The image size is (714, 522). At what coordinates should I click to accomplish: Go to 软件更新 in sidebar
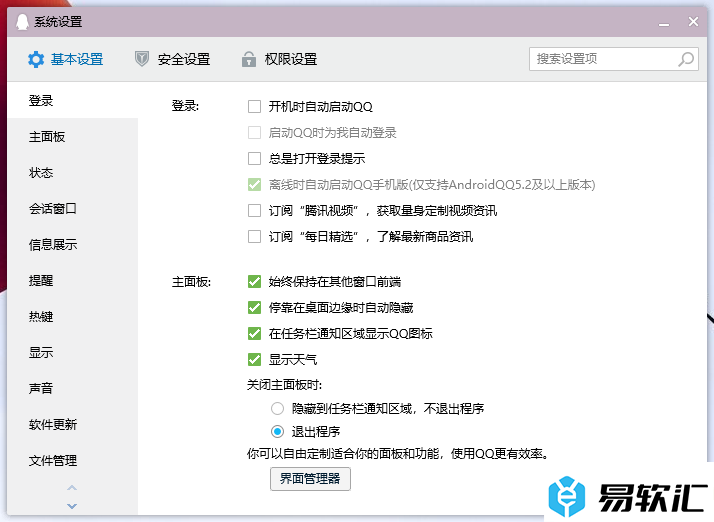(73, 425)
